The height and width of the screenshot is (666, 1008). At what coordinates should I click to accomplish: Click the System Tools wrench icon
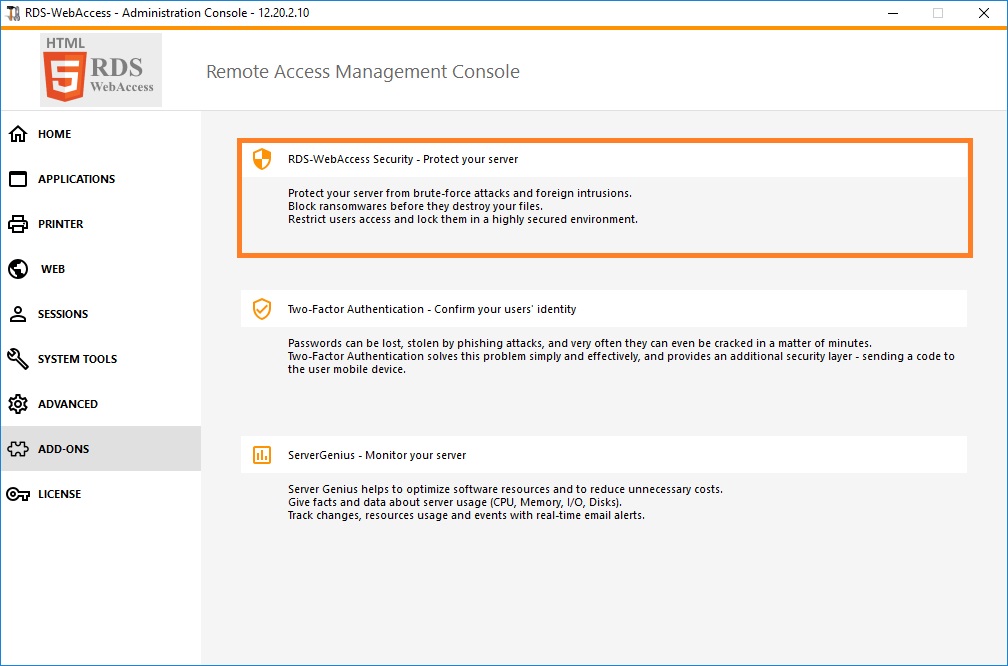[x=18, y=359]
